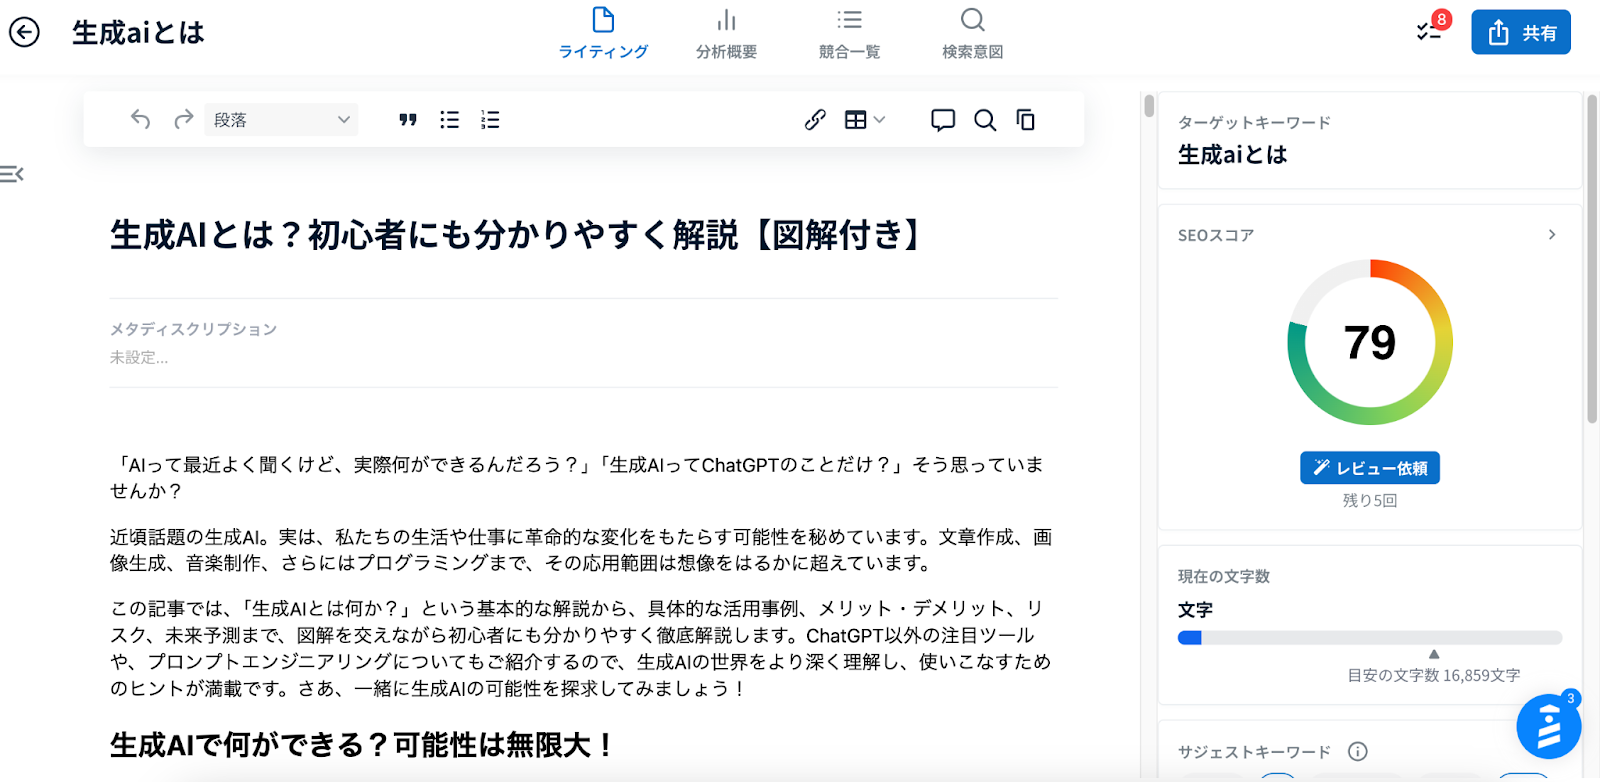Open the chat assistant bubble with 3 badge
The image size is (1600, 782).
coord(1548,726)
